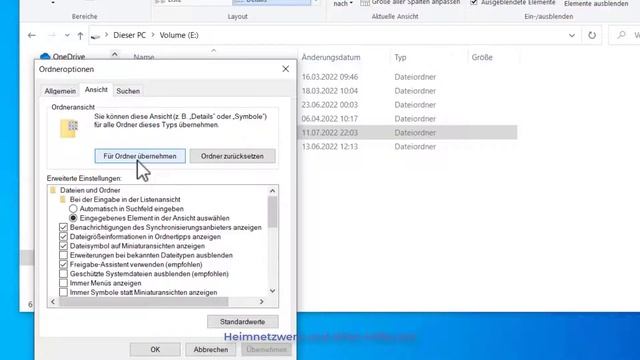
Task: Click settings list scroll down arrow
Action: (273, 291)
